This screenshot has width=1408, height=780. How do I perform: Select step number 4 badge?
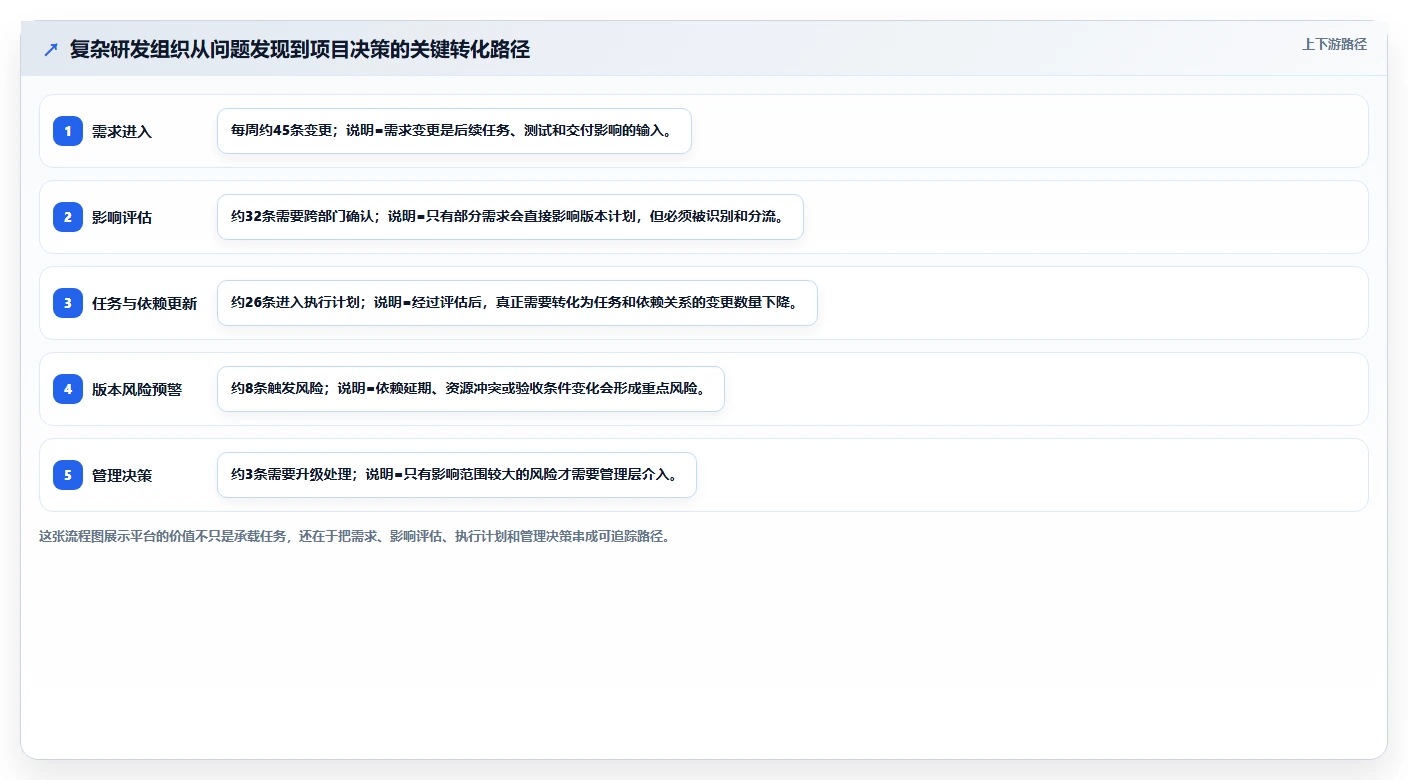point(68,389)
